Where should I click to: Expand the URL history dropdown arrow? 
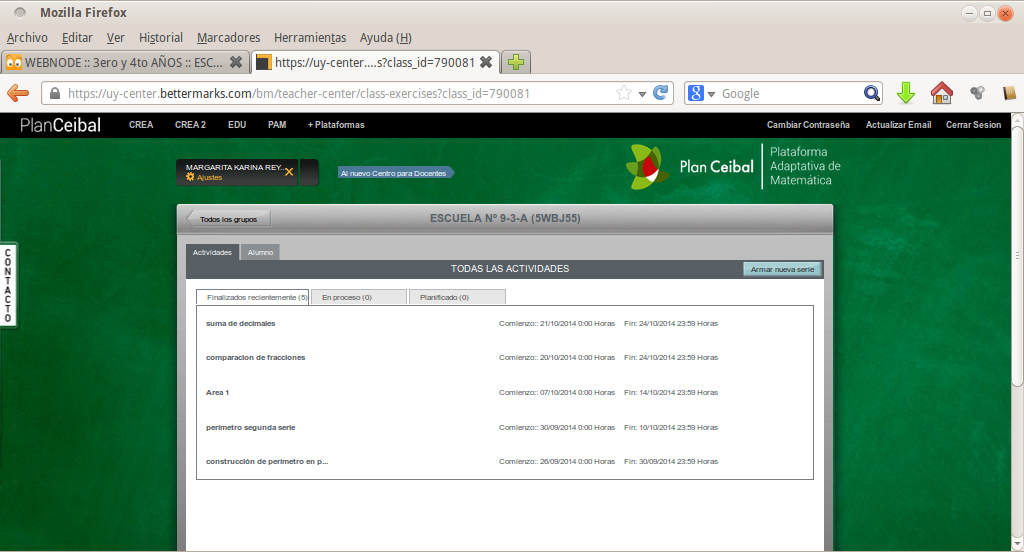642,93
